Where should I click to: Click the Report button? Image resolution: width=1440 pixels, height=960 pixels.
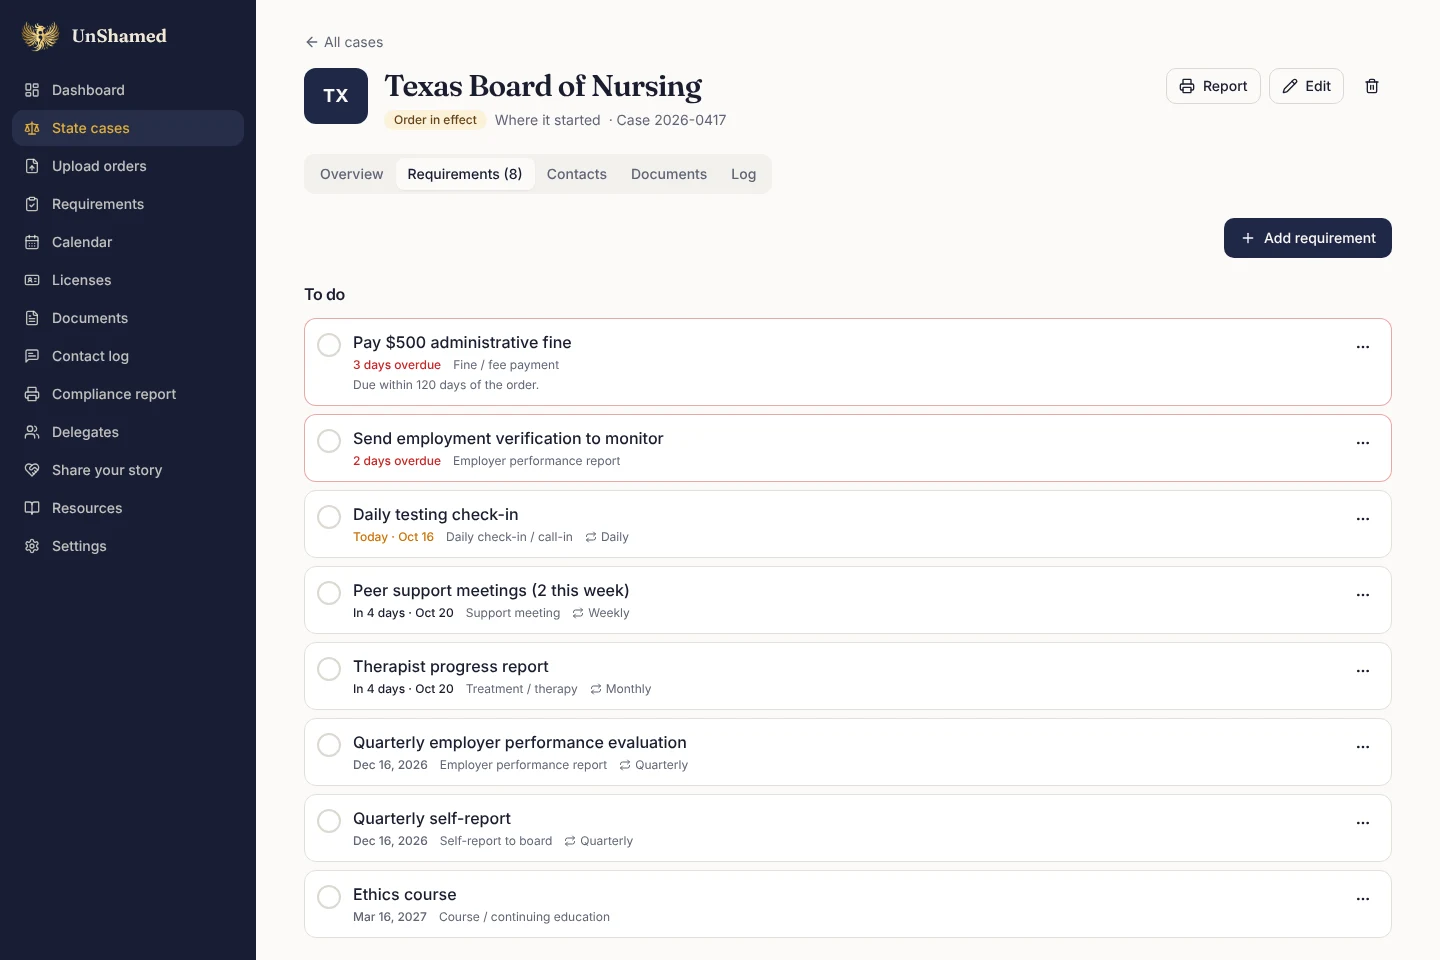coord(1213,86)
